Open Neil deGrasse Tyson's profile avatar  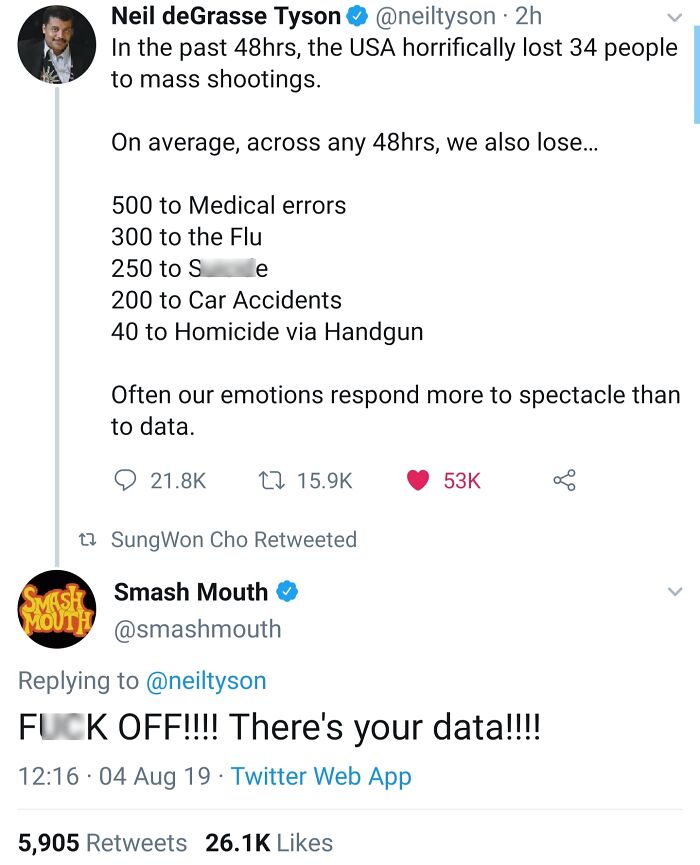click(56, 44)
